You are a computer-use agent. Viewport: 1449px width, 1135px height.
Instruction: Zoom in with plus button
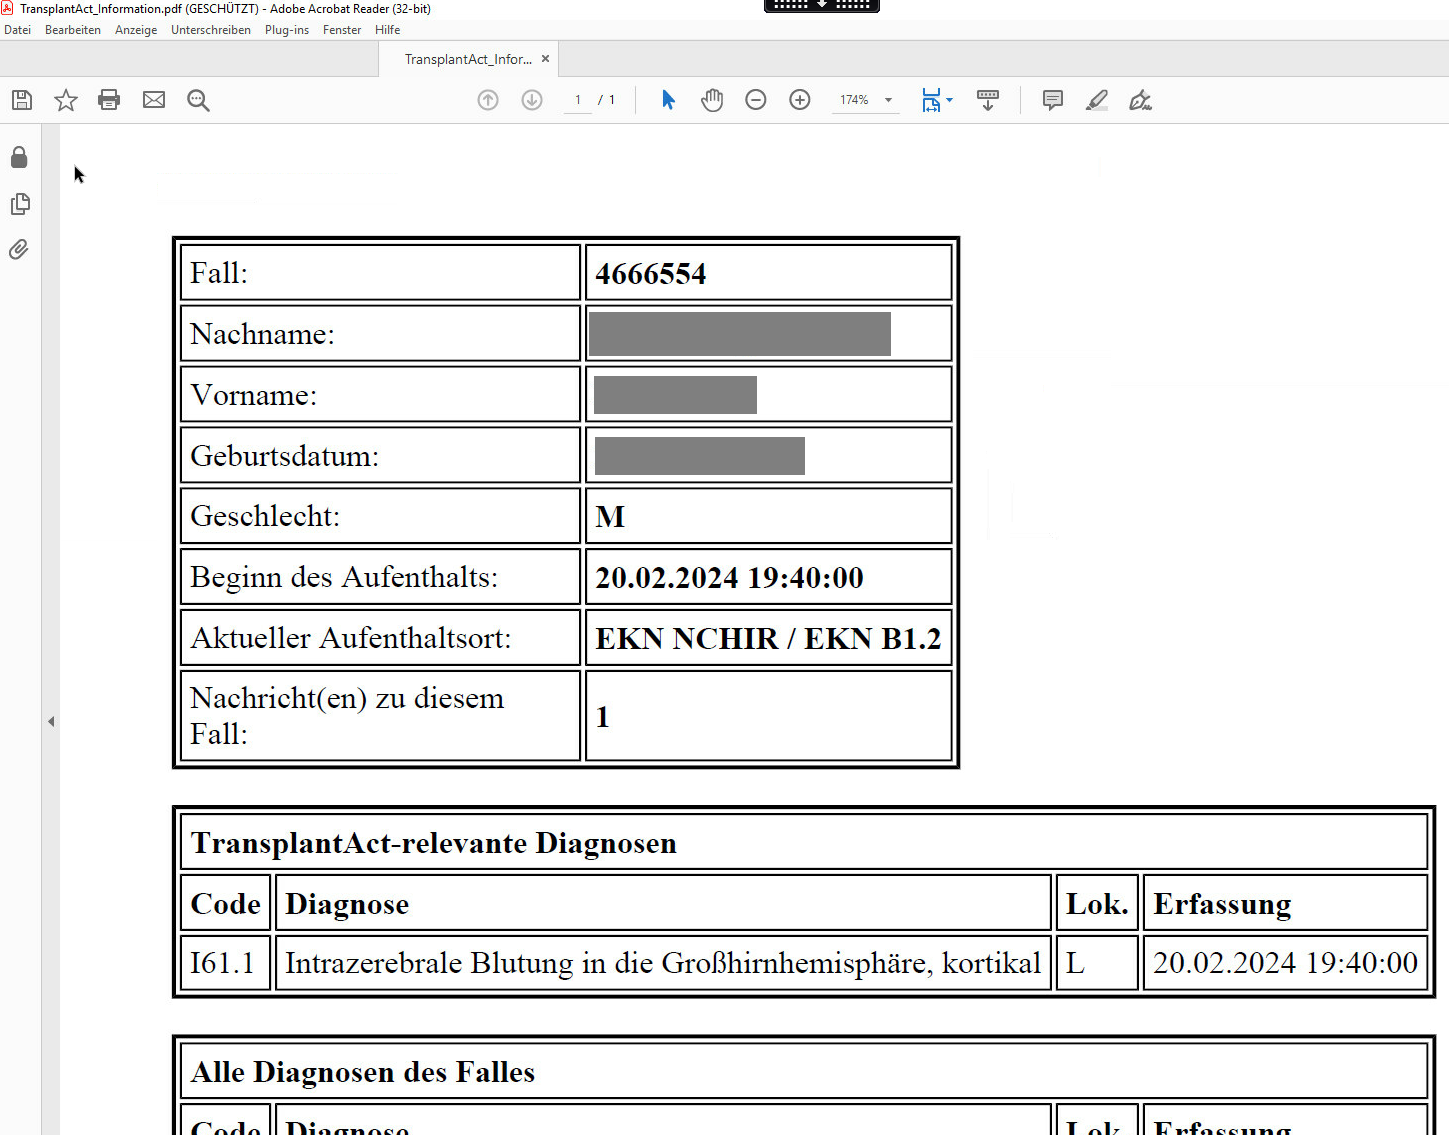tap(800, 100)
